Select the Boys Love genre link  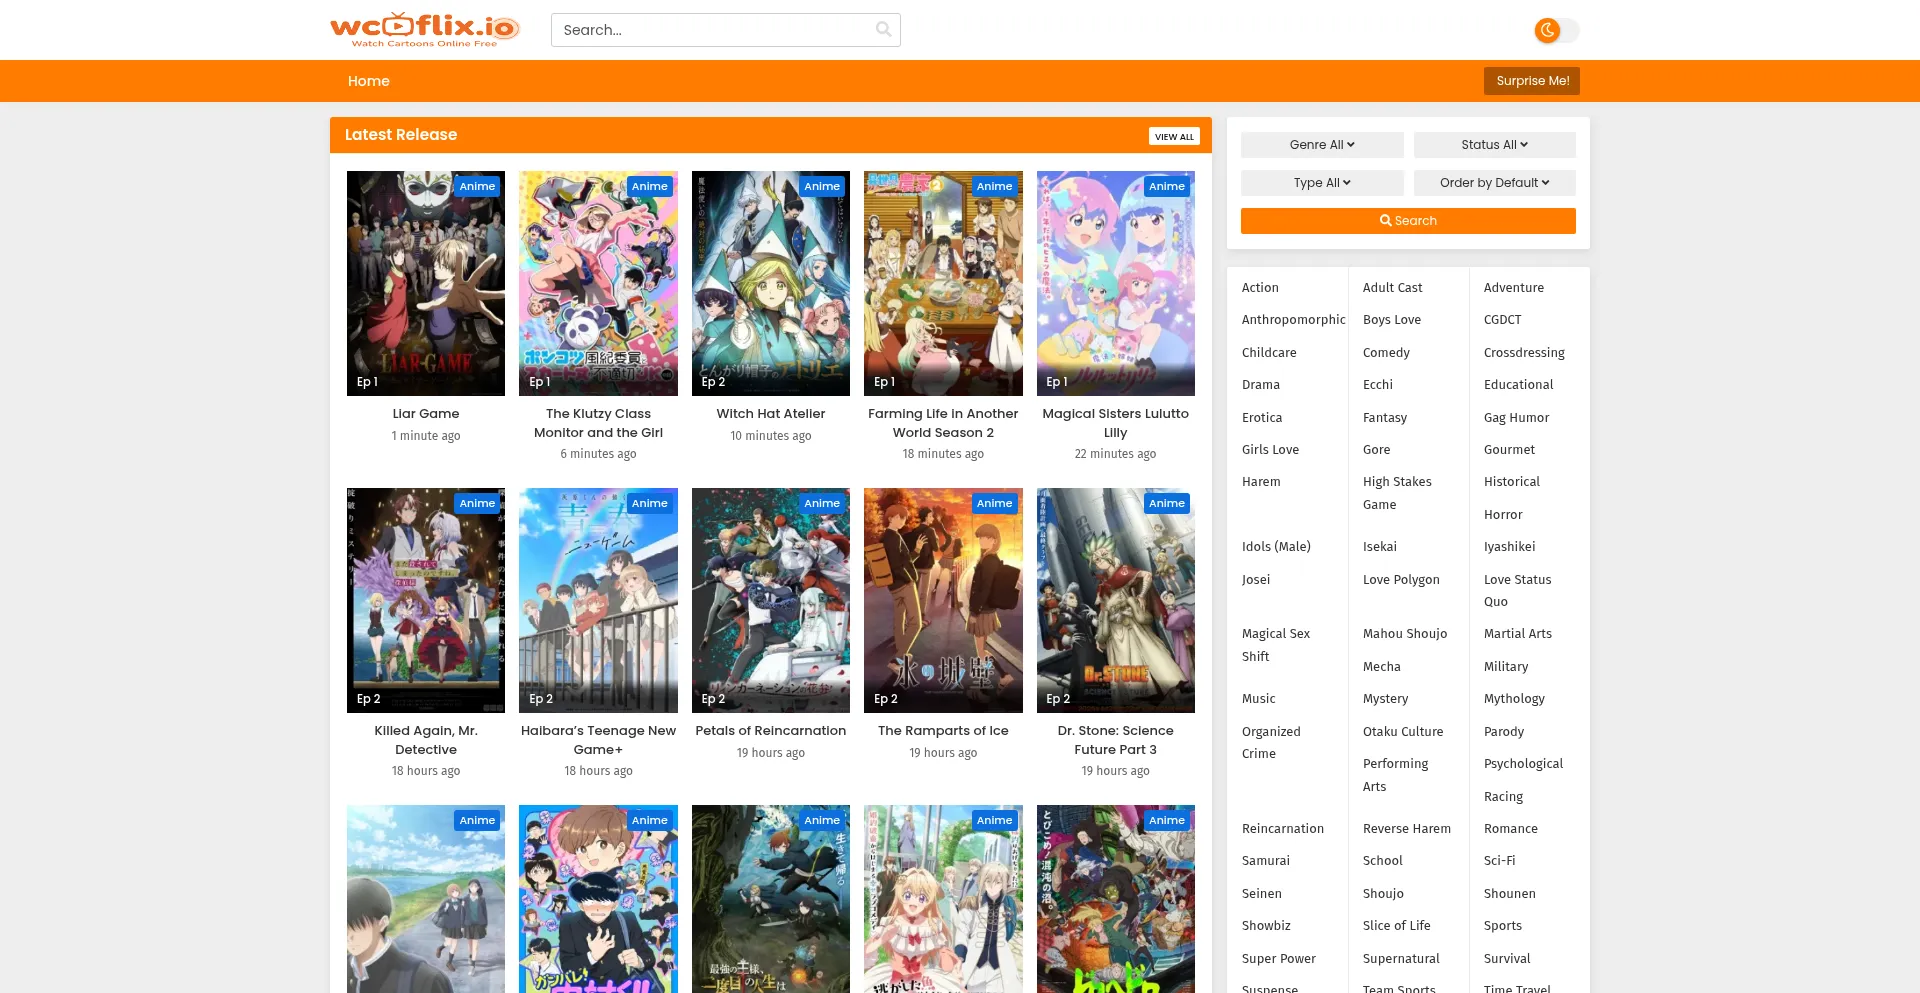(x=1391, y=320)
